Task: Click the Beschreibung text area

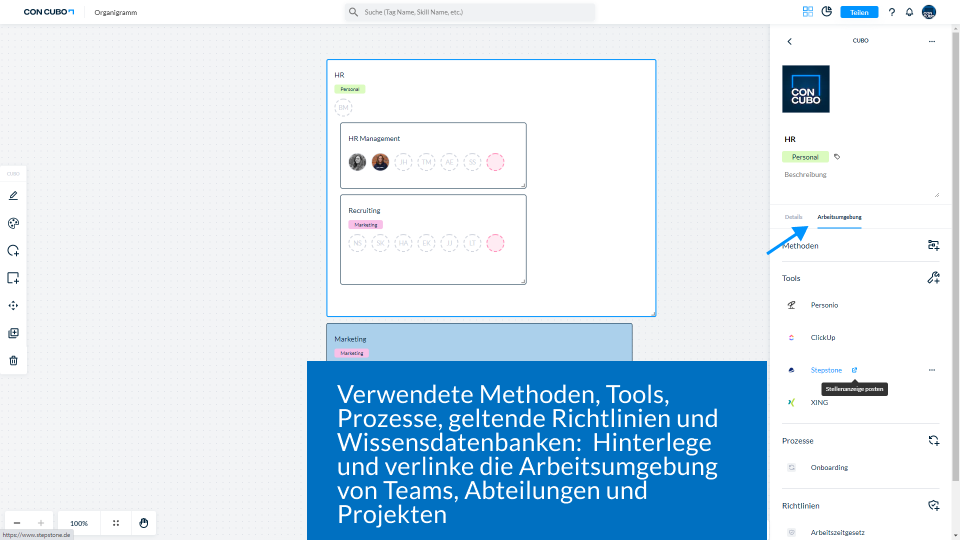Action: (860, 184)
